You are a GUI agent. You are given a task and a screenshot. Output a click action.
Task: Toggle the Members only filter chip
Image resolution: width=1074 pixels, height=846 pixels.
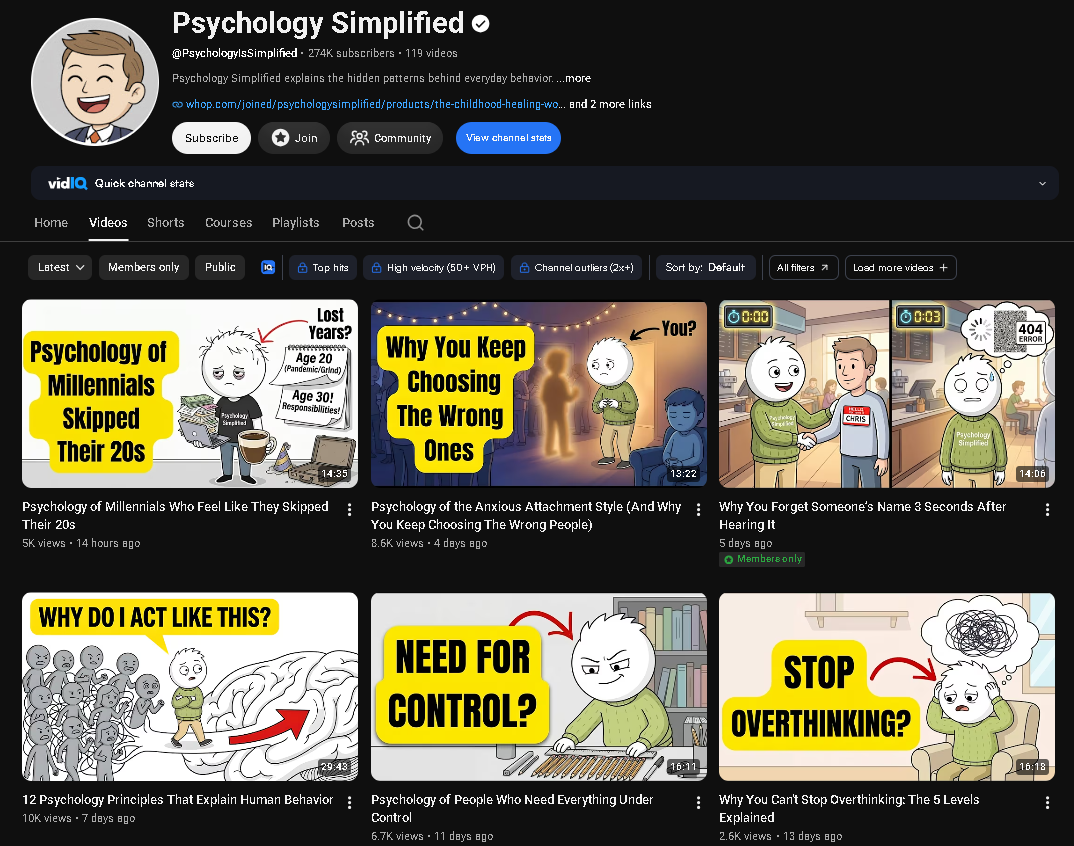pyautogui.click(x=143, y=267)
